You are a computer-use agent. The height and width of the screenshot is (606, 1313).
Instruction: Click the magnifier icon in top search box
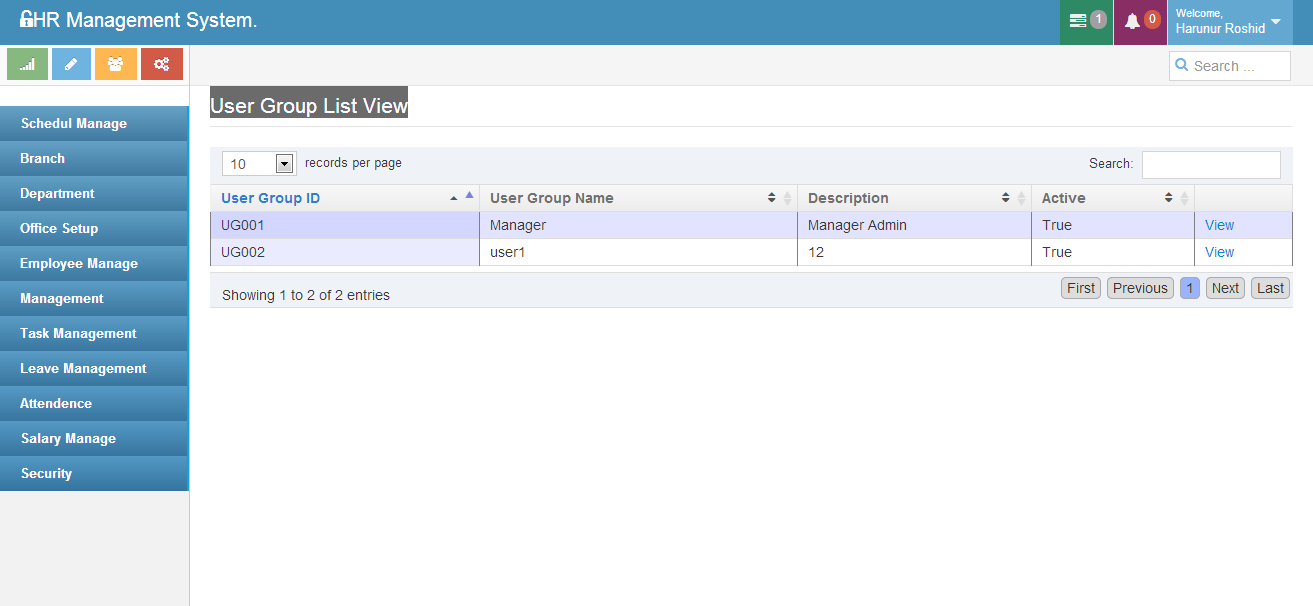point(1183,66)
